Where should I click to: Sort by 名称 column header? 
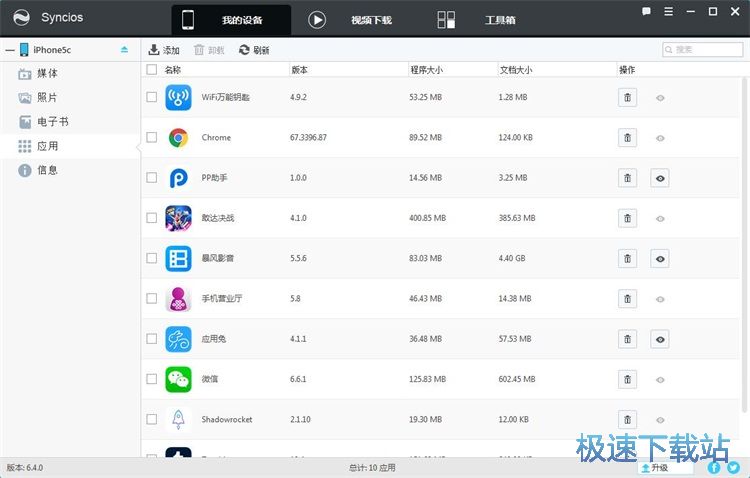point(173,70)
